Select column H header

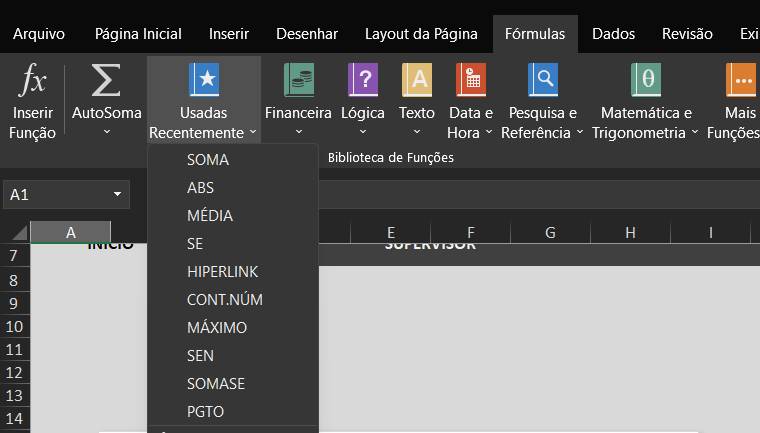tap(631, 233)
